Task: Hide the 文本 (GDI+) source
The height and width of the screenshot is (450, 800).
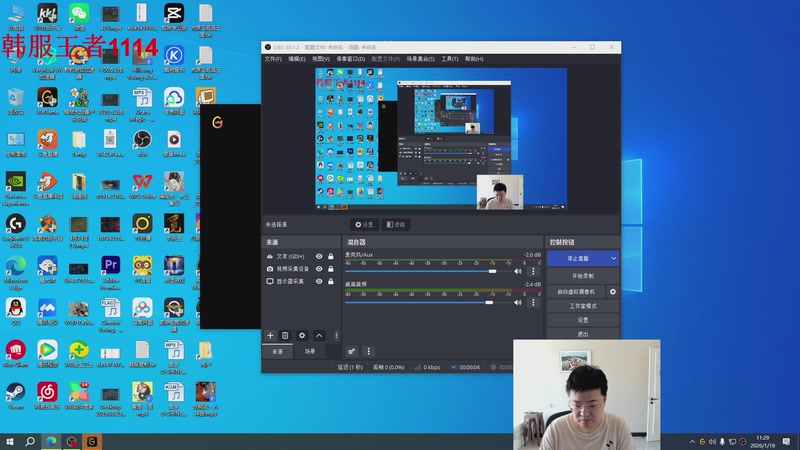Action: [x=319, y=256]
